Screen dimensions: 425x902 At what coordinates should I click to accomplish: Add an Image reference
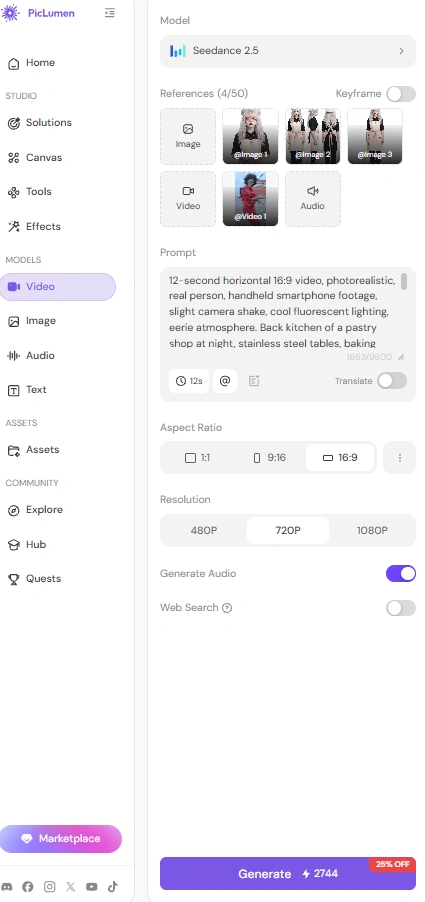click(188, 136)
